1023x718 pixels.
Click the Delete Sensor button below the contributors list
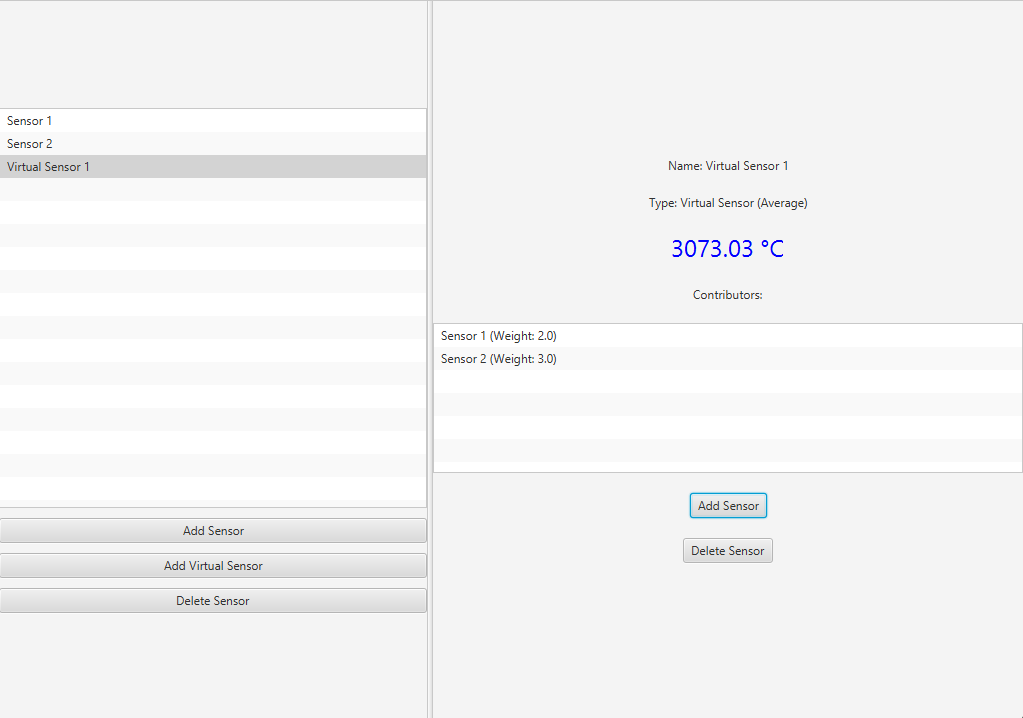coord(728,551)
